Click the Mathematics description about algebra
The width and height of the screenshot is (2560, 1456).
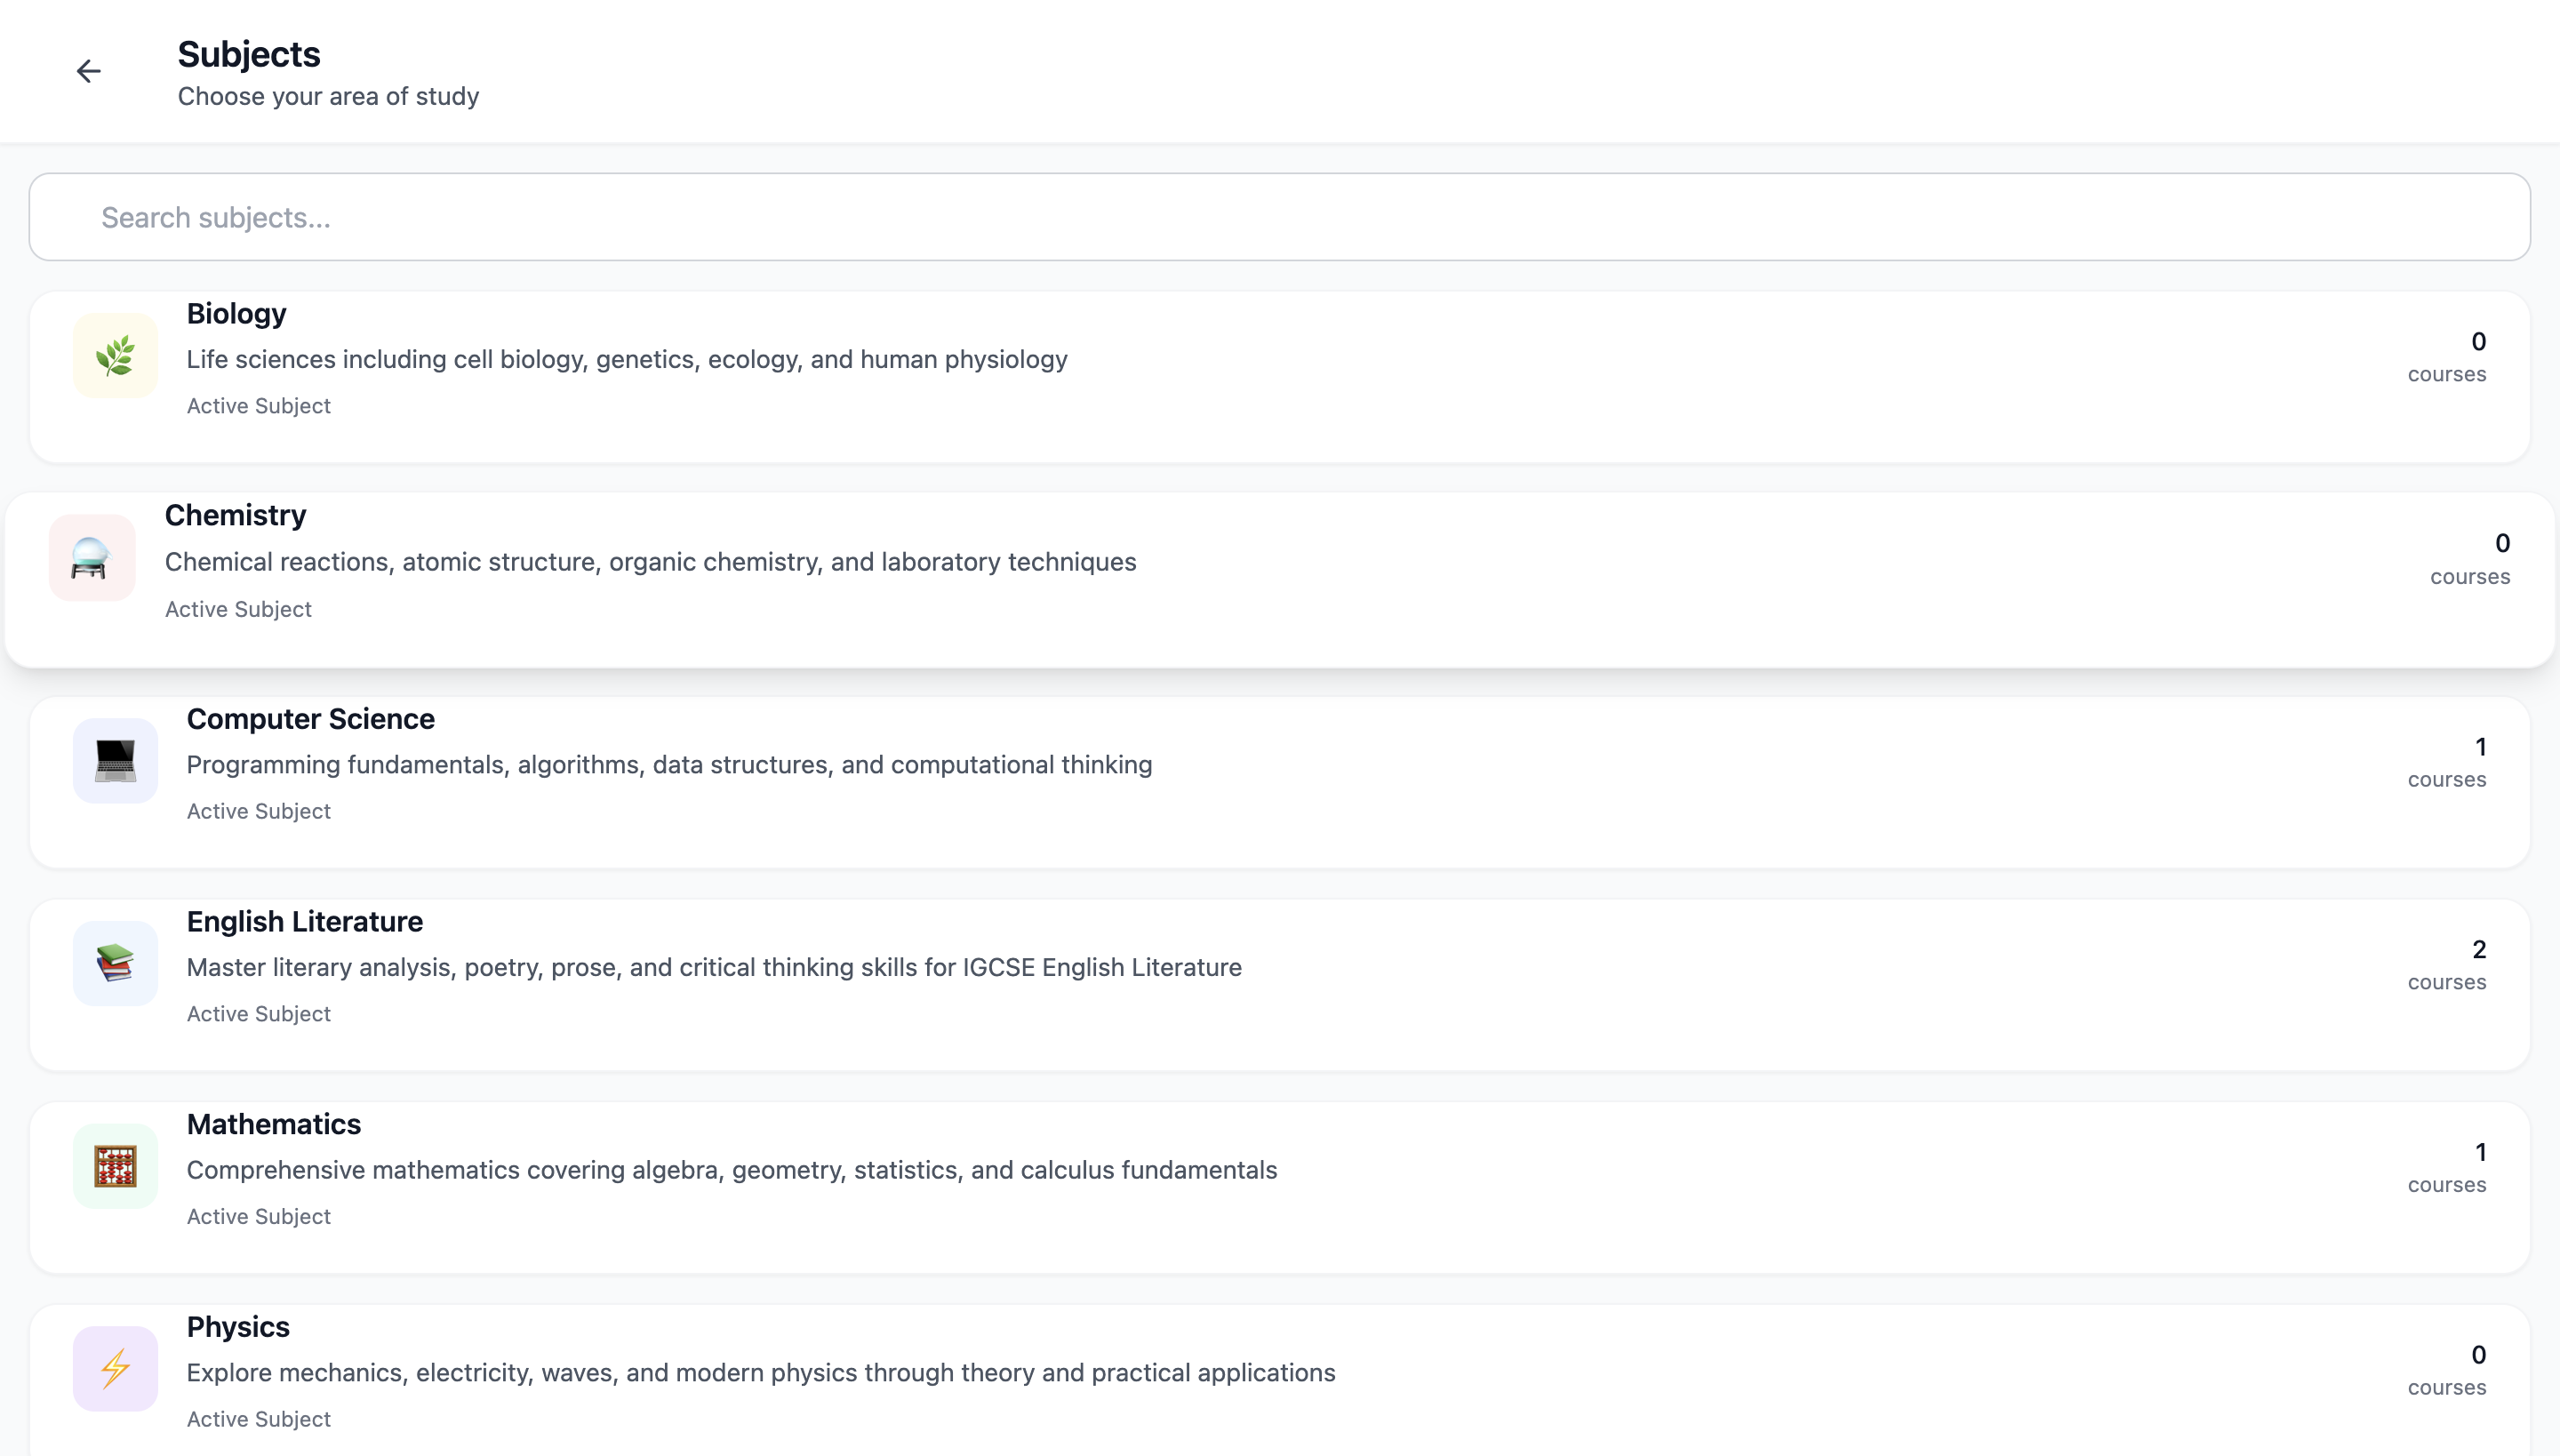(731, 1170)
